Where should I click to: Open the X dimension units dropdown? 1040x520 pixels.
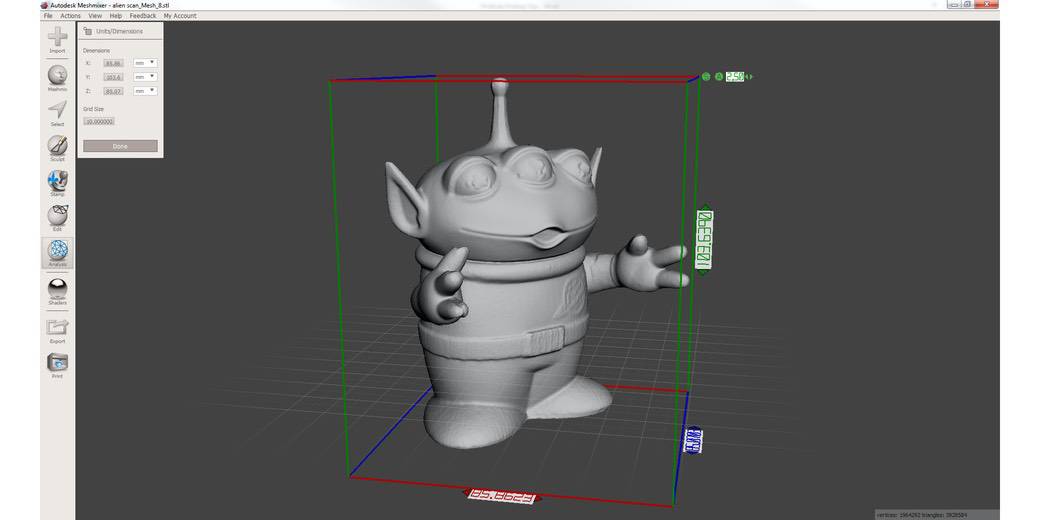[145, 63]
